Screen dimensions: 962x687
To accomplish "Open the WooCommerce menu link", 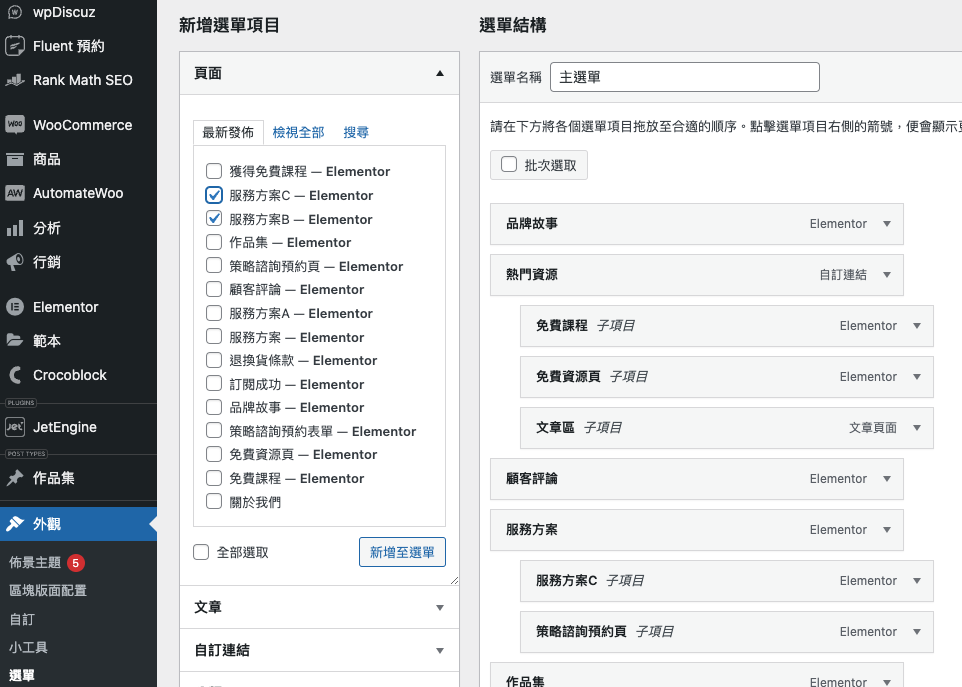I will [83, 125].
